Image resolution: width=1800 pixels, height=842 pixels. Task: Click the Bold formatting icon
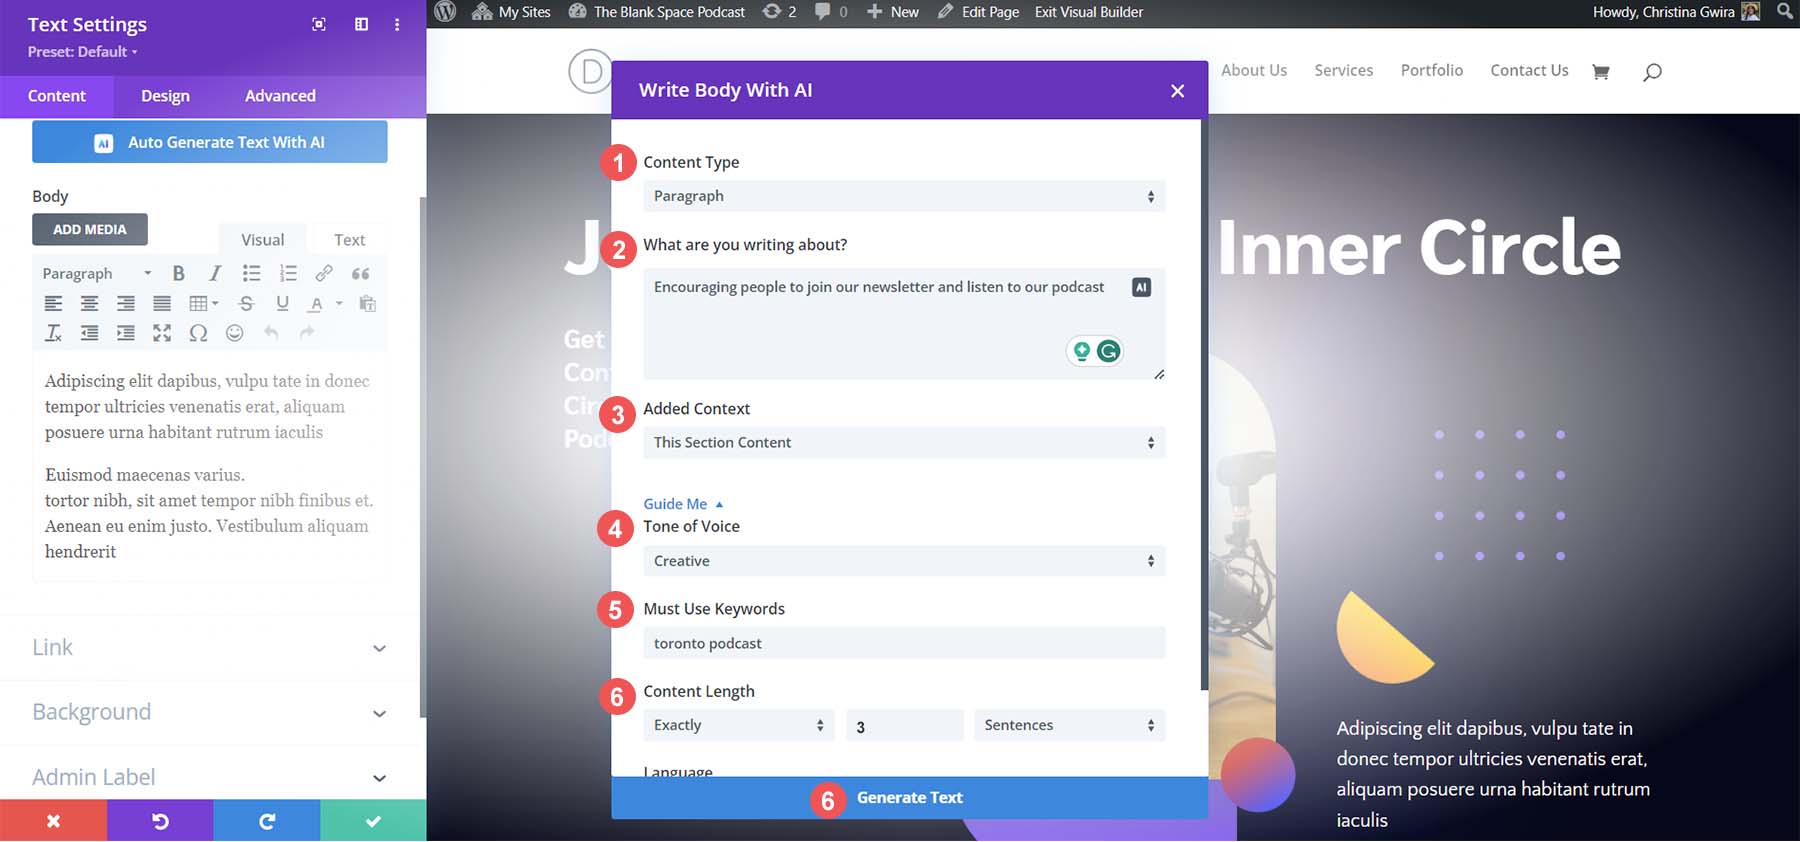(x=178, y=273)
